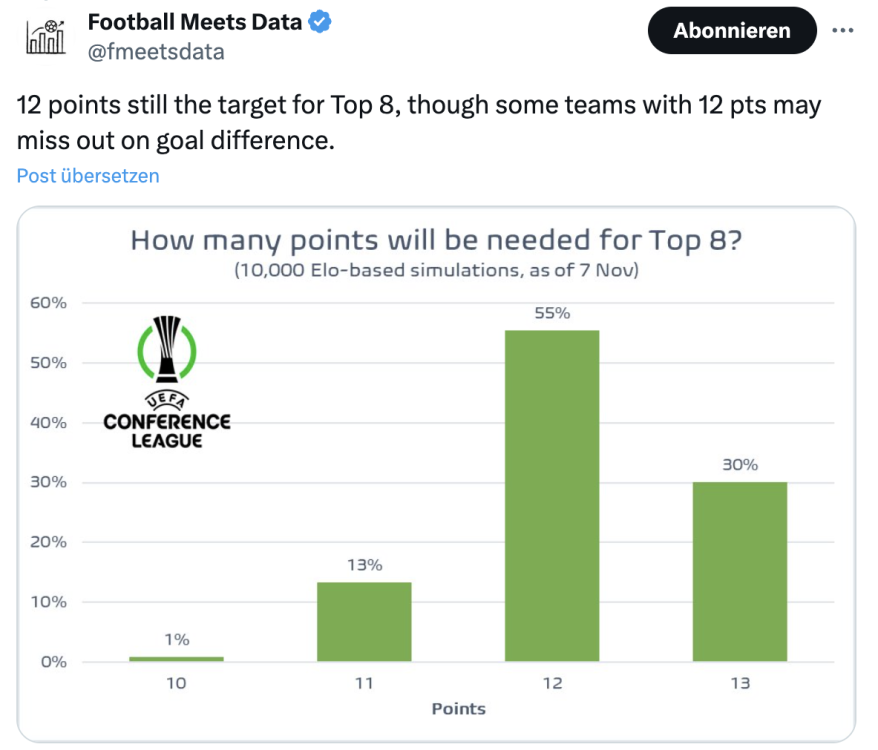Click the Elo-based simulations subtitle

[436, 270]
